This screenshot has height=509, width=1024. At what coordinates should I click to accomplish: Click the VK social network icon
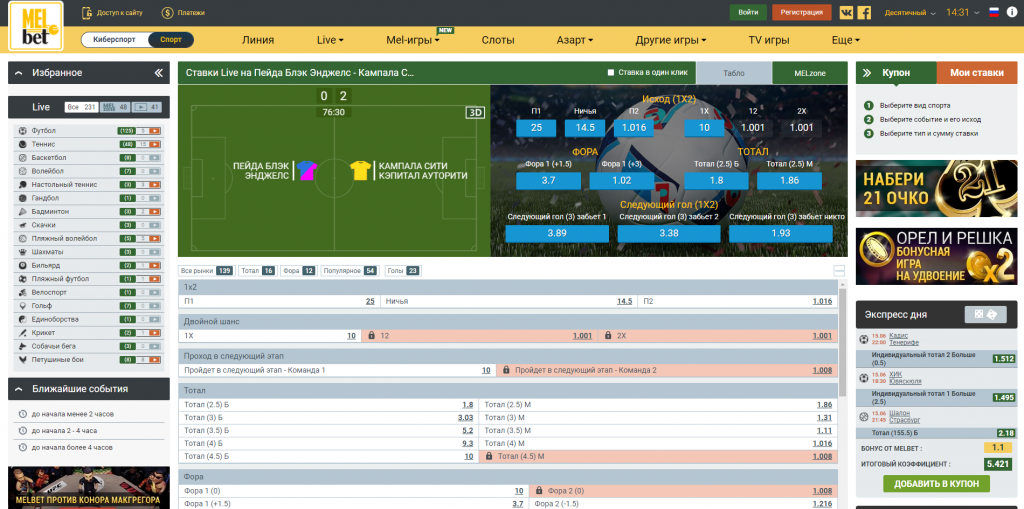[846, 12]
